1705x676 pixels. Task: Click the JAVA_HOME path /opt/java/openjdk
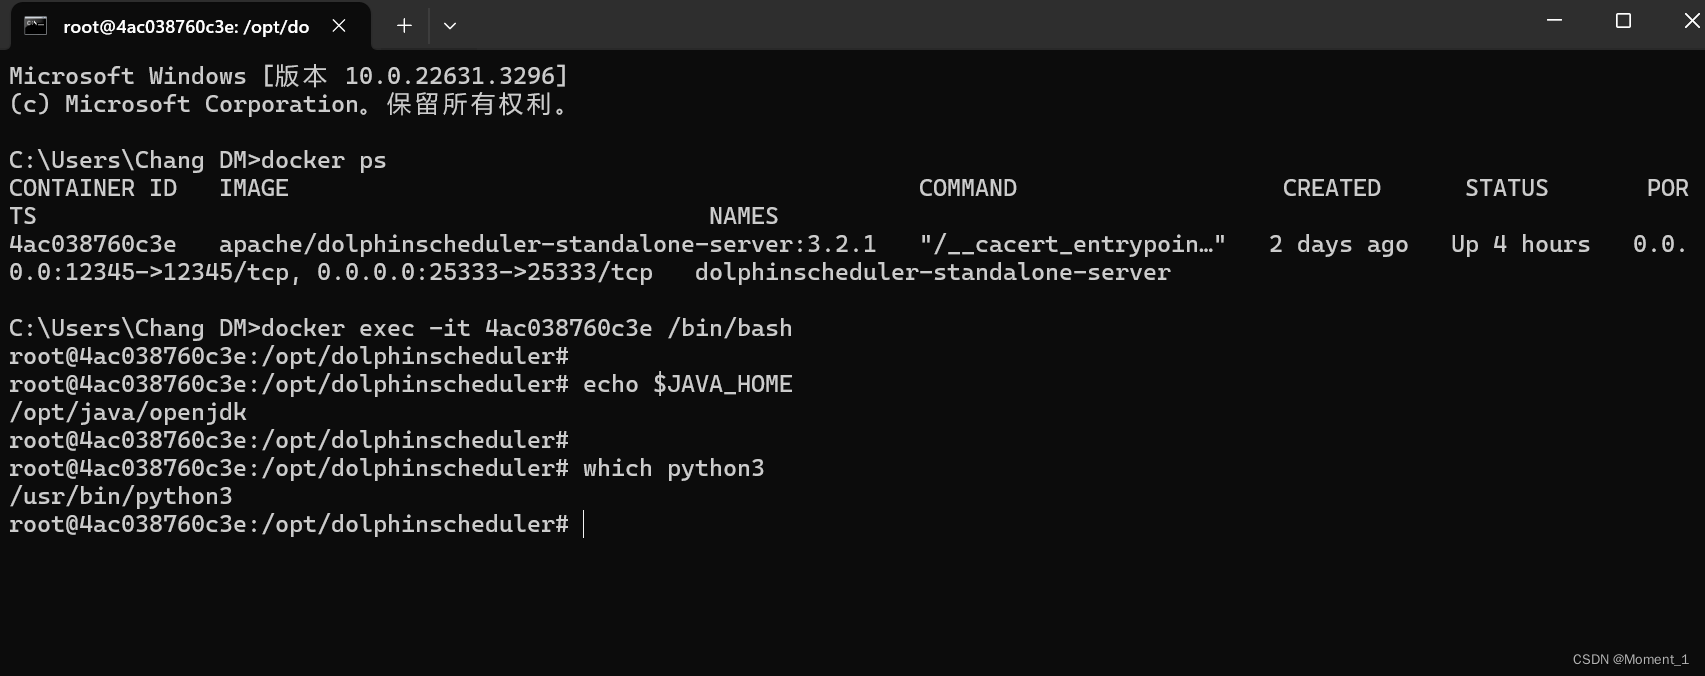coord(127,411)
